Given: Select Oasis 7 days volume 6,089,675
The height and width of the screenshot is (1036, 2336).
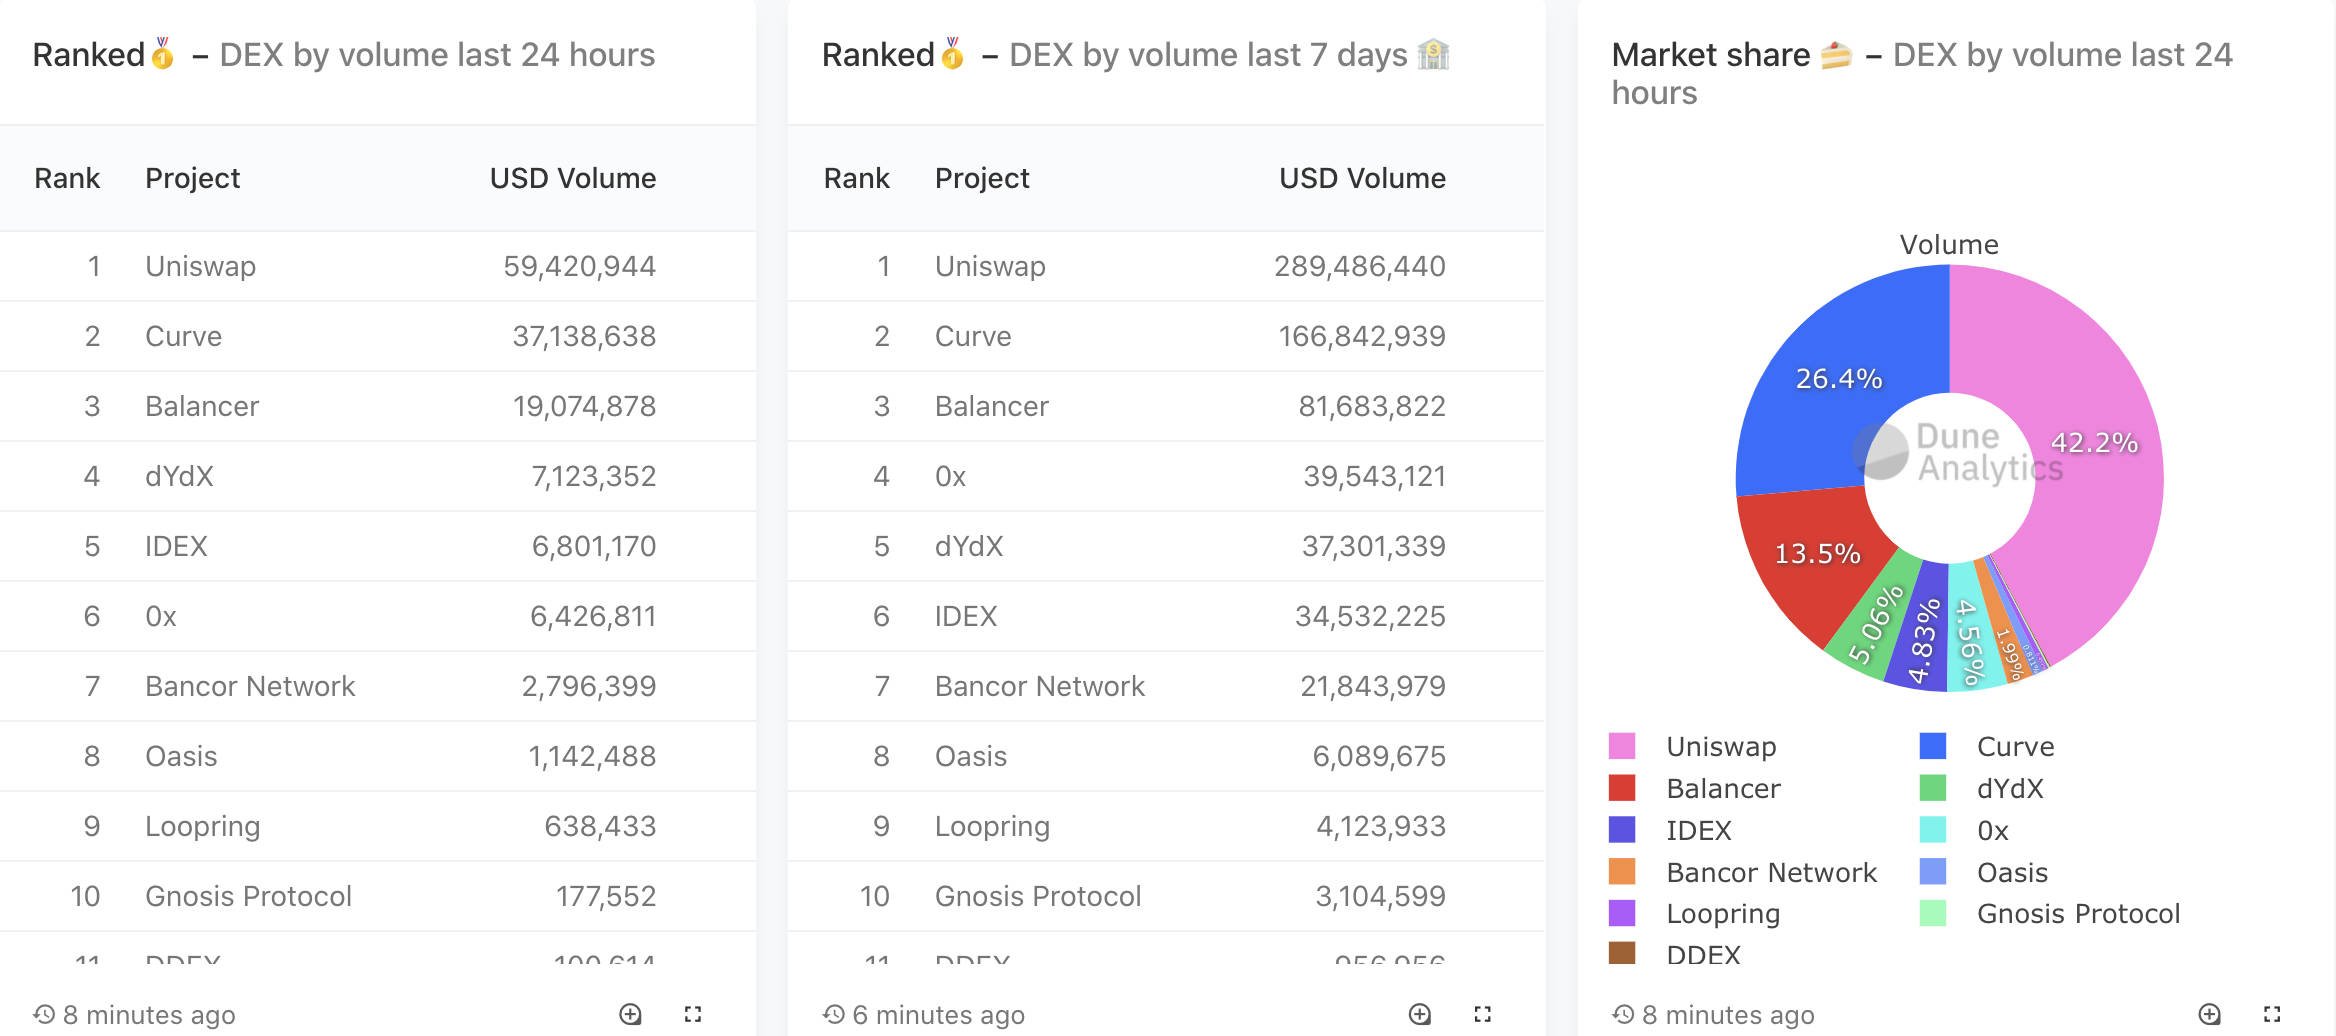Looking at the screenshot, I should 1379,756.
